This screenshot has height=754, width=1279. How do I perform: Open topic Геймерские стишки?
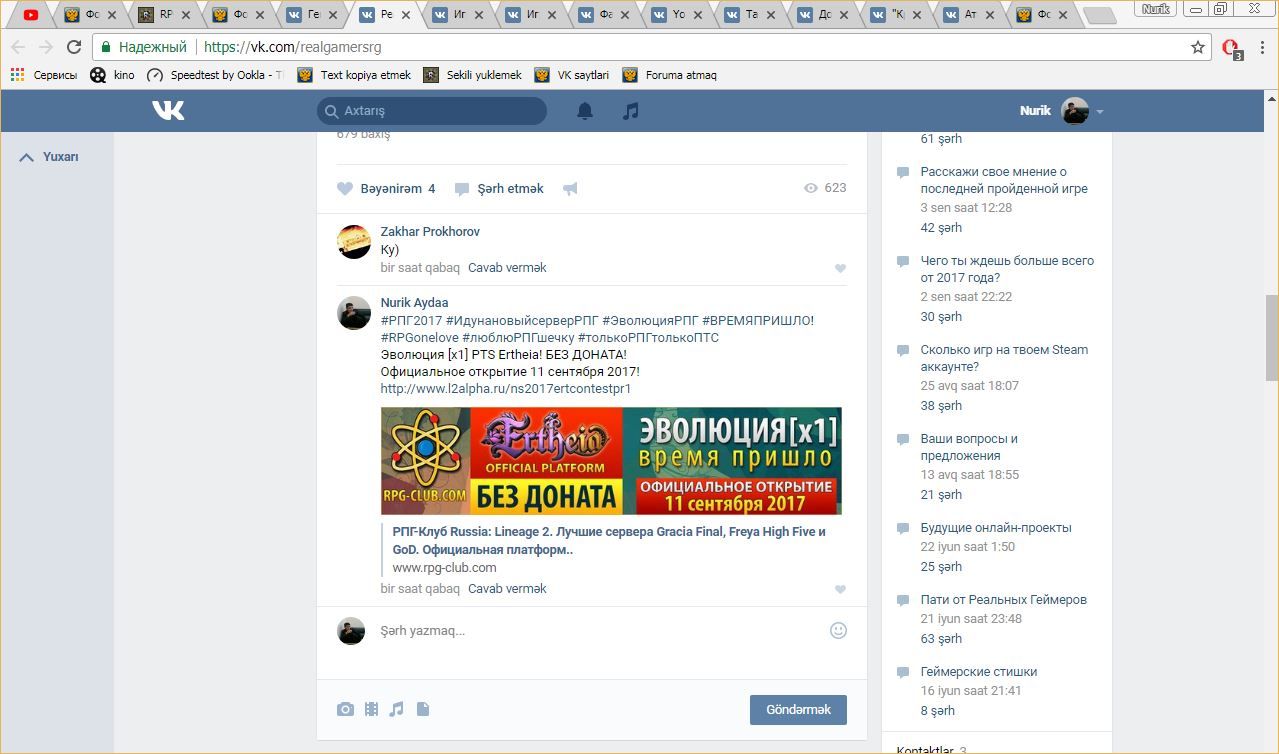pos(979,672)
